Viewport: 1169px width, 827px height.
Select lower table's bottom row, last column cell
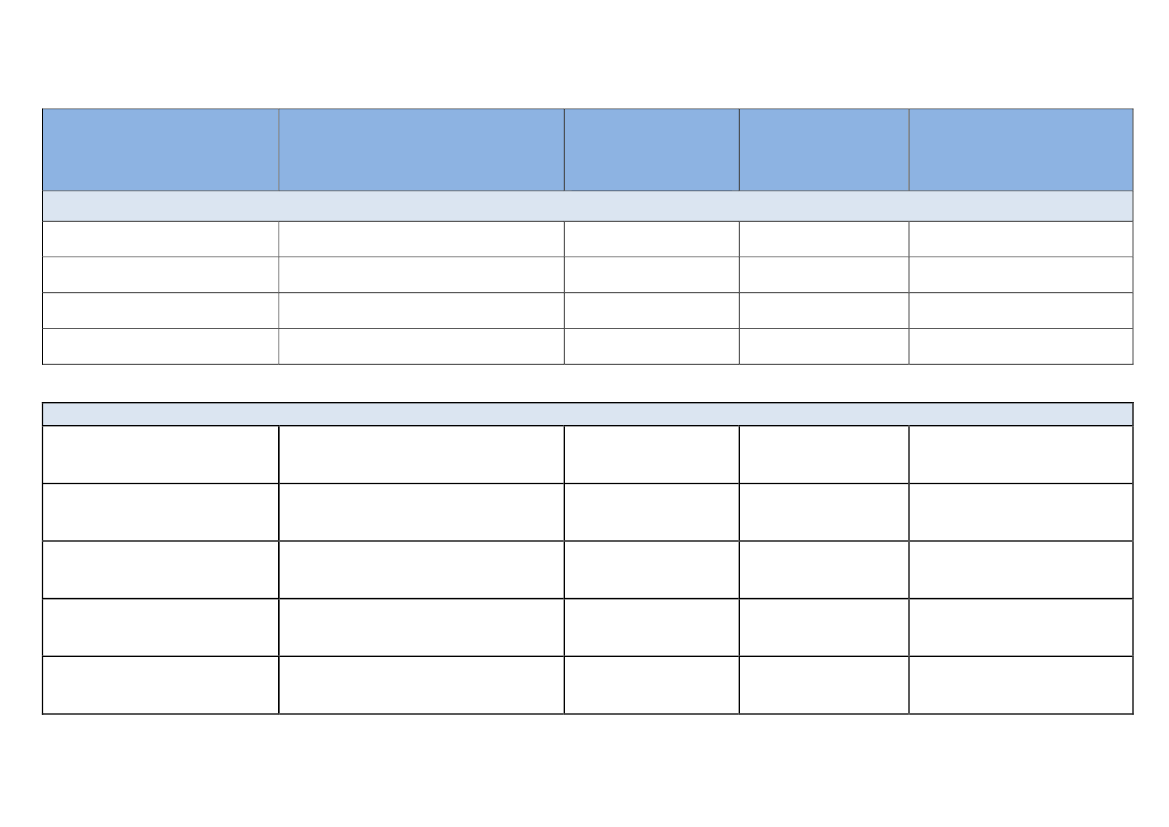click(x=1021, y=685)
